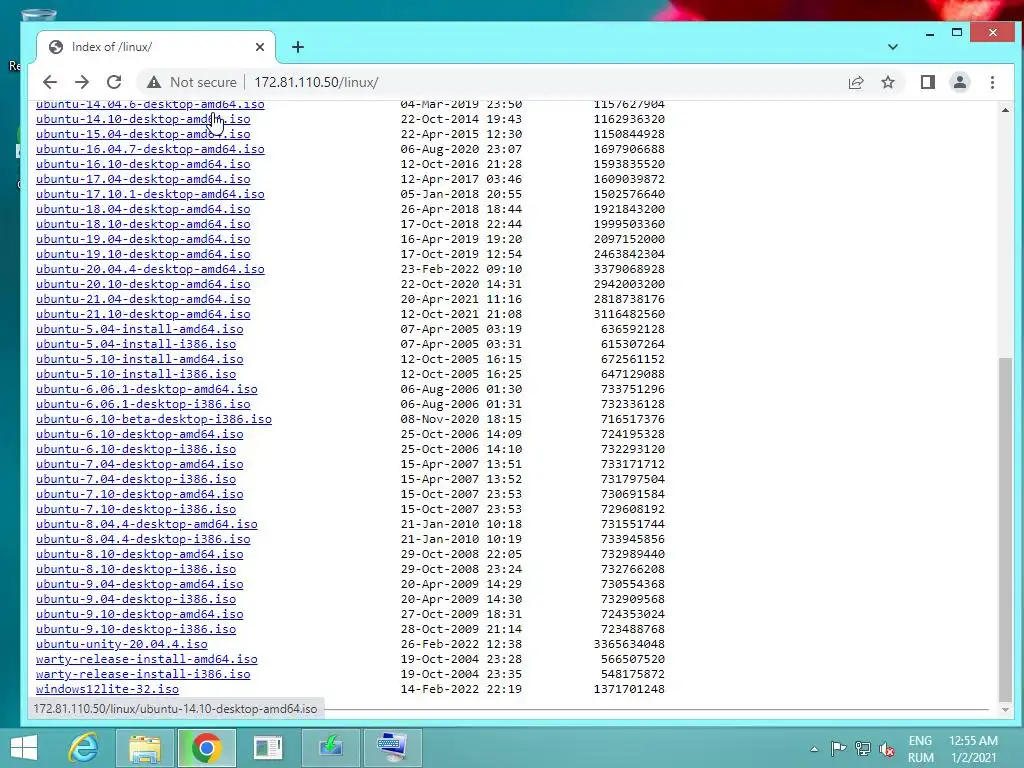Open ubuntu-8.04.4-desktop-i386.iso link
The image size is (1024, 768).
click(143, 539)
